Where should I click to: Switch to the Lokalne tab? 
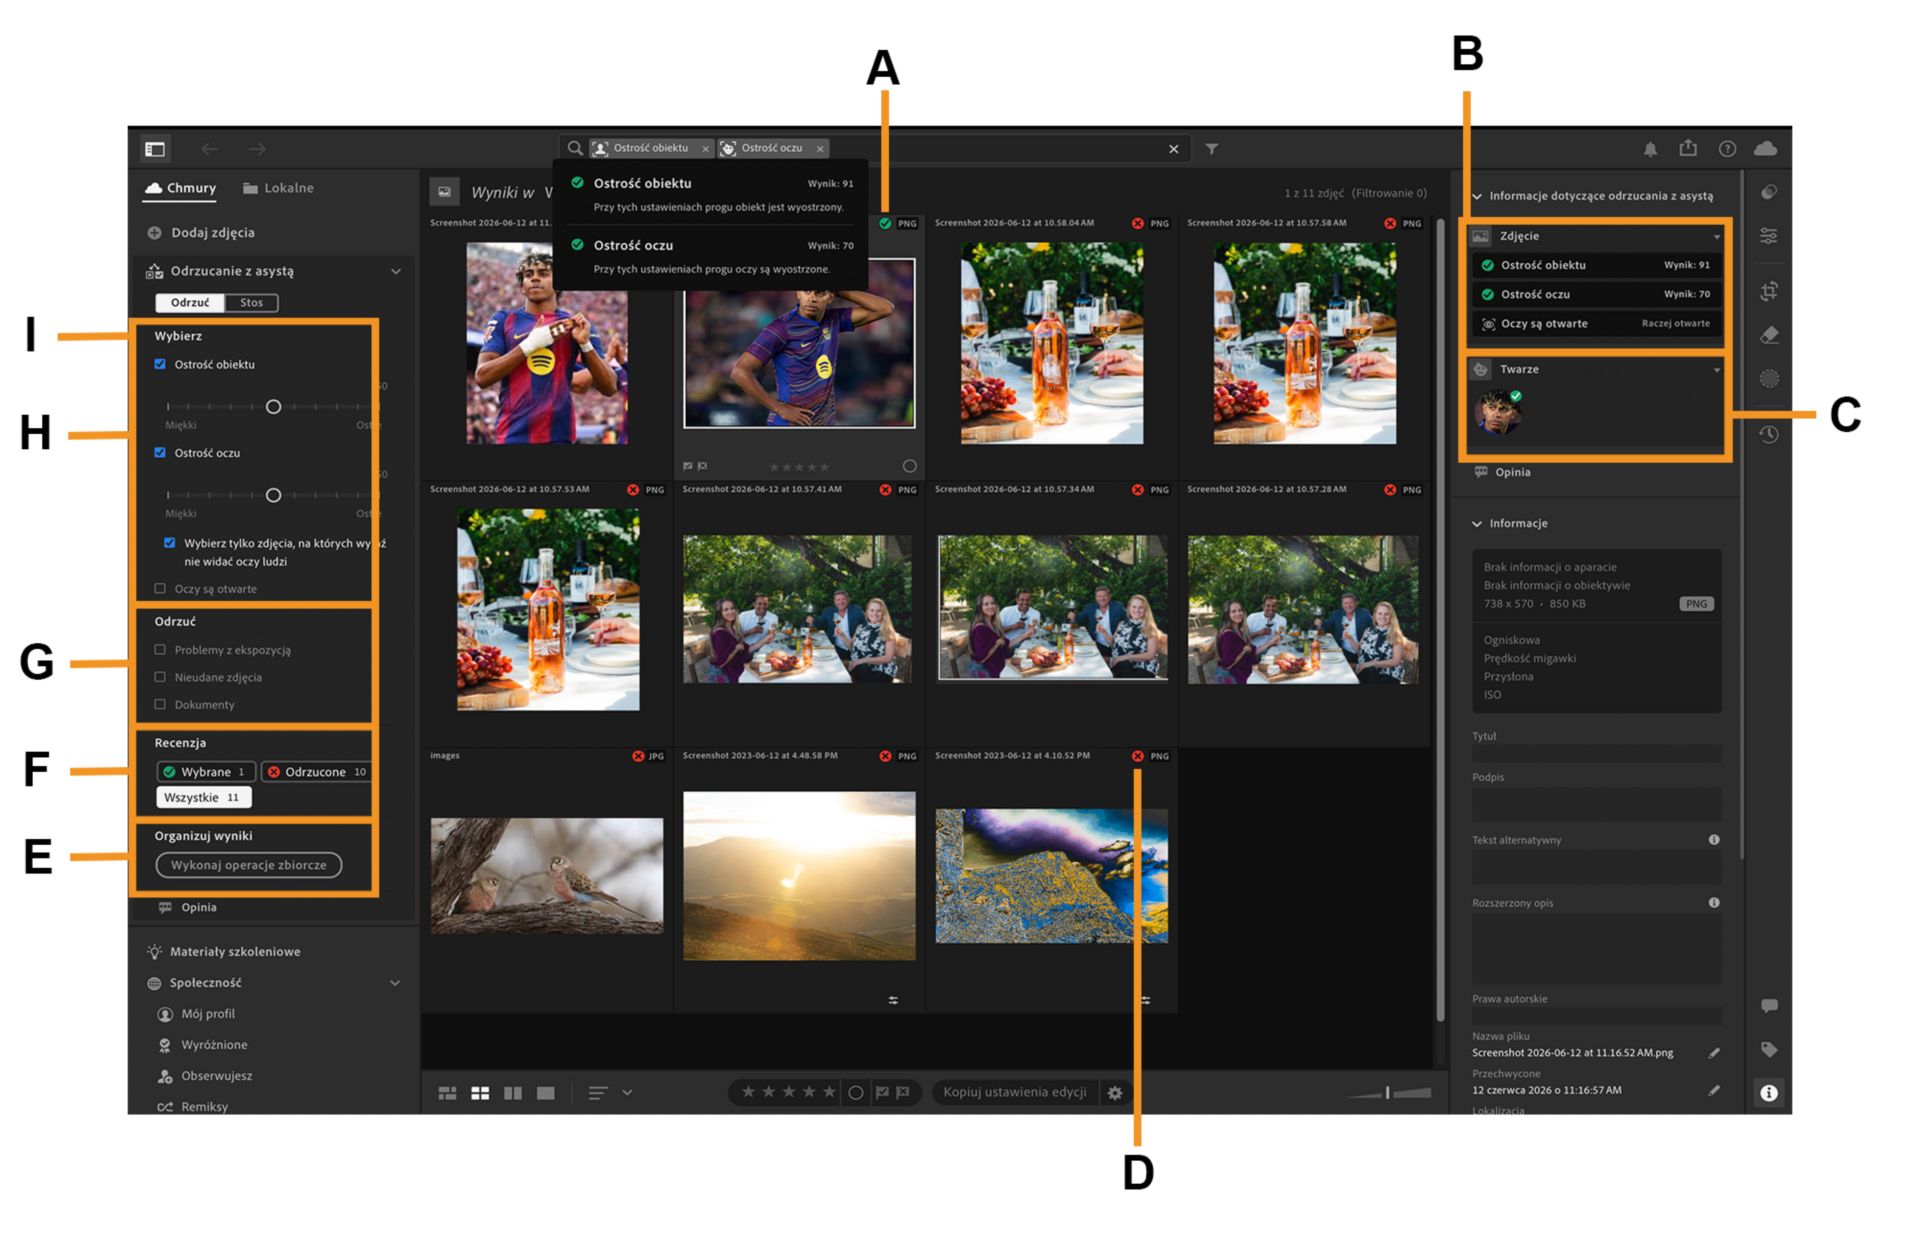pos(278,188)
